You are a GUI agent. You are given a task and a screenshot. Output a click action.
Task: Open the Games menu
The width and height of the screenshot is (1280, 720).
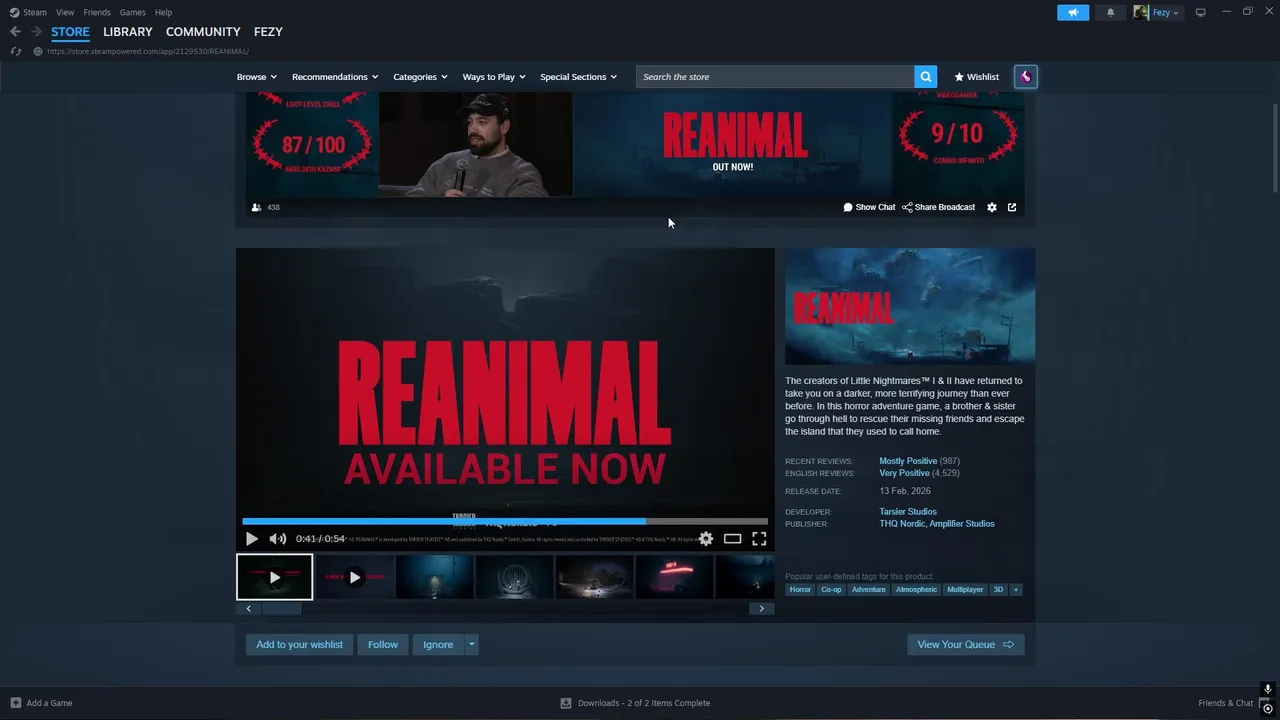[x=132, y=12]
